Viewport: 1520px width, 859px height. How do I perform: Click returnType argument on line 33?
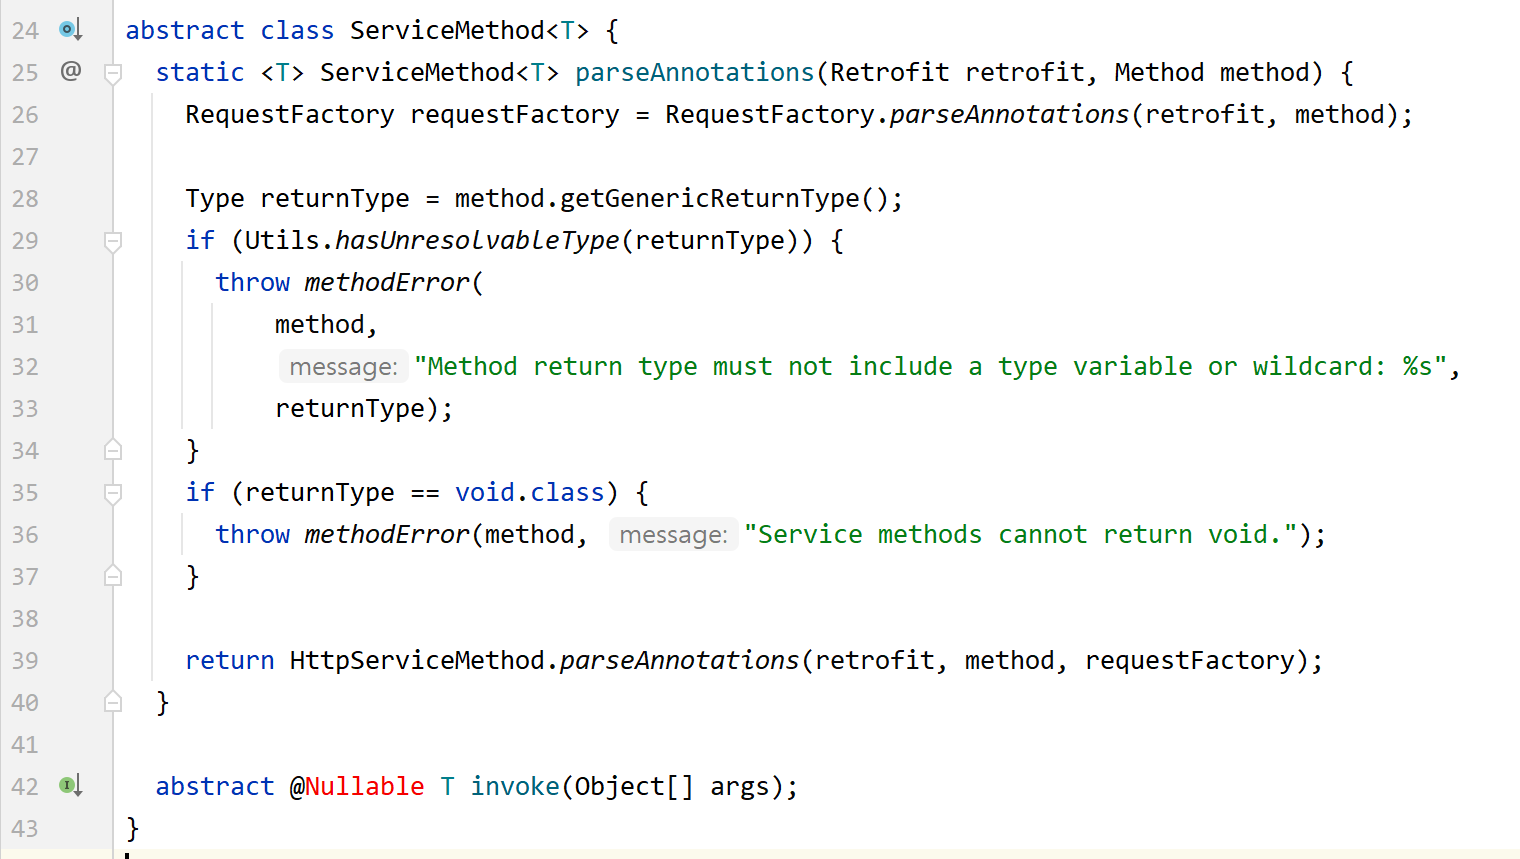coord(350,409)
